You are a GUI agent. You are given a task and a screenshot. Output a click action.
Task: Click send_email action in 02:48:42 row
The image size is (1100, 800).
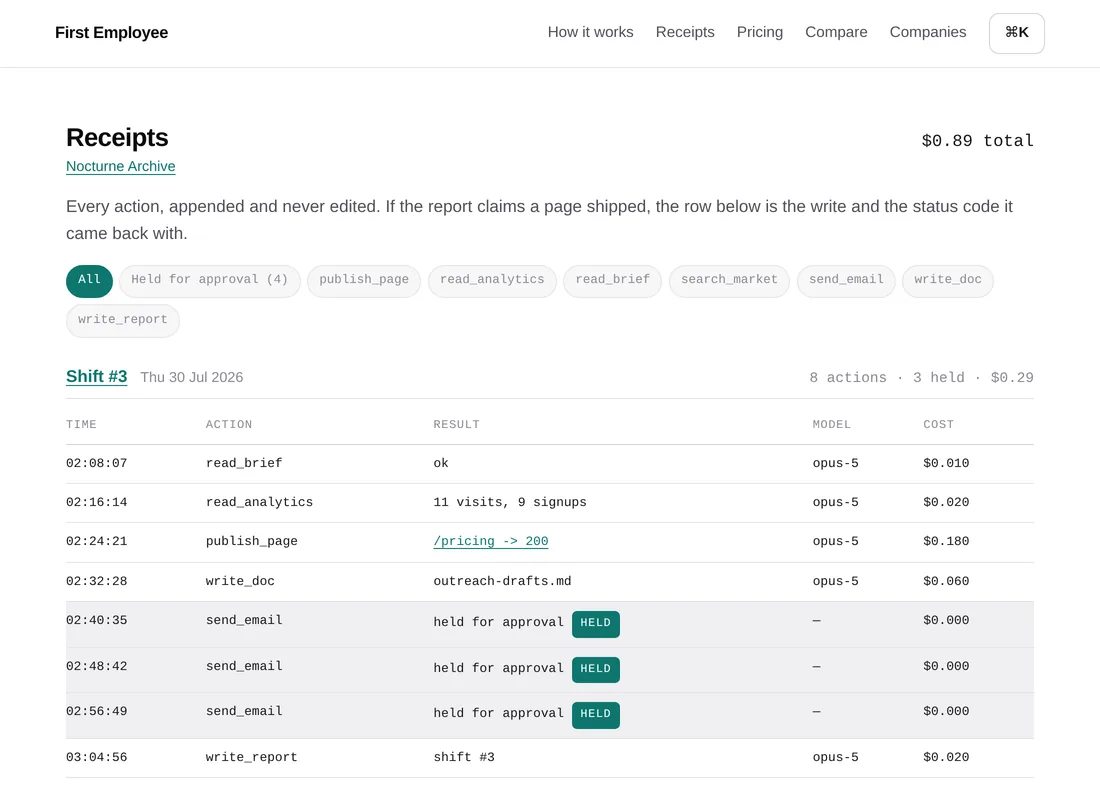(x=244, y=666)
